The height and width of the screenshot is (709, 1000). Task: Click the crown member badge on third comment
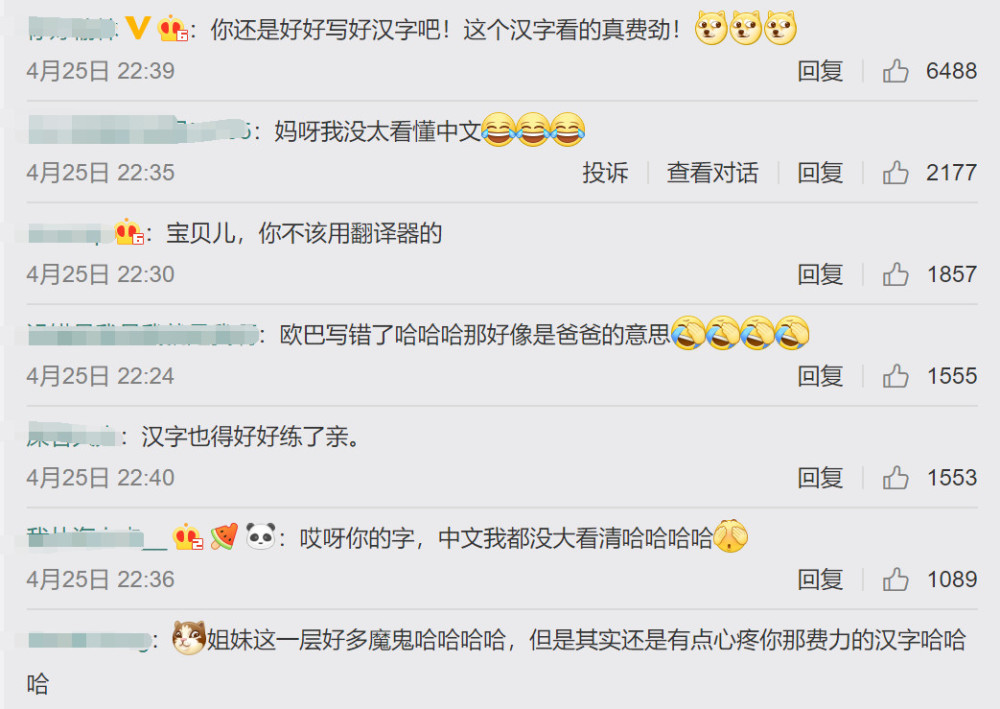pos(129,232)
